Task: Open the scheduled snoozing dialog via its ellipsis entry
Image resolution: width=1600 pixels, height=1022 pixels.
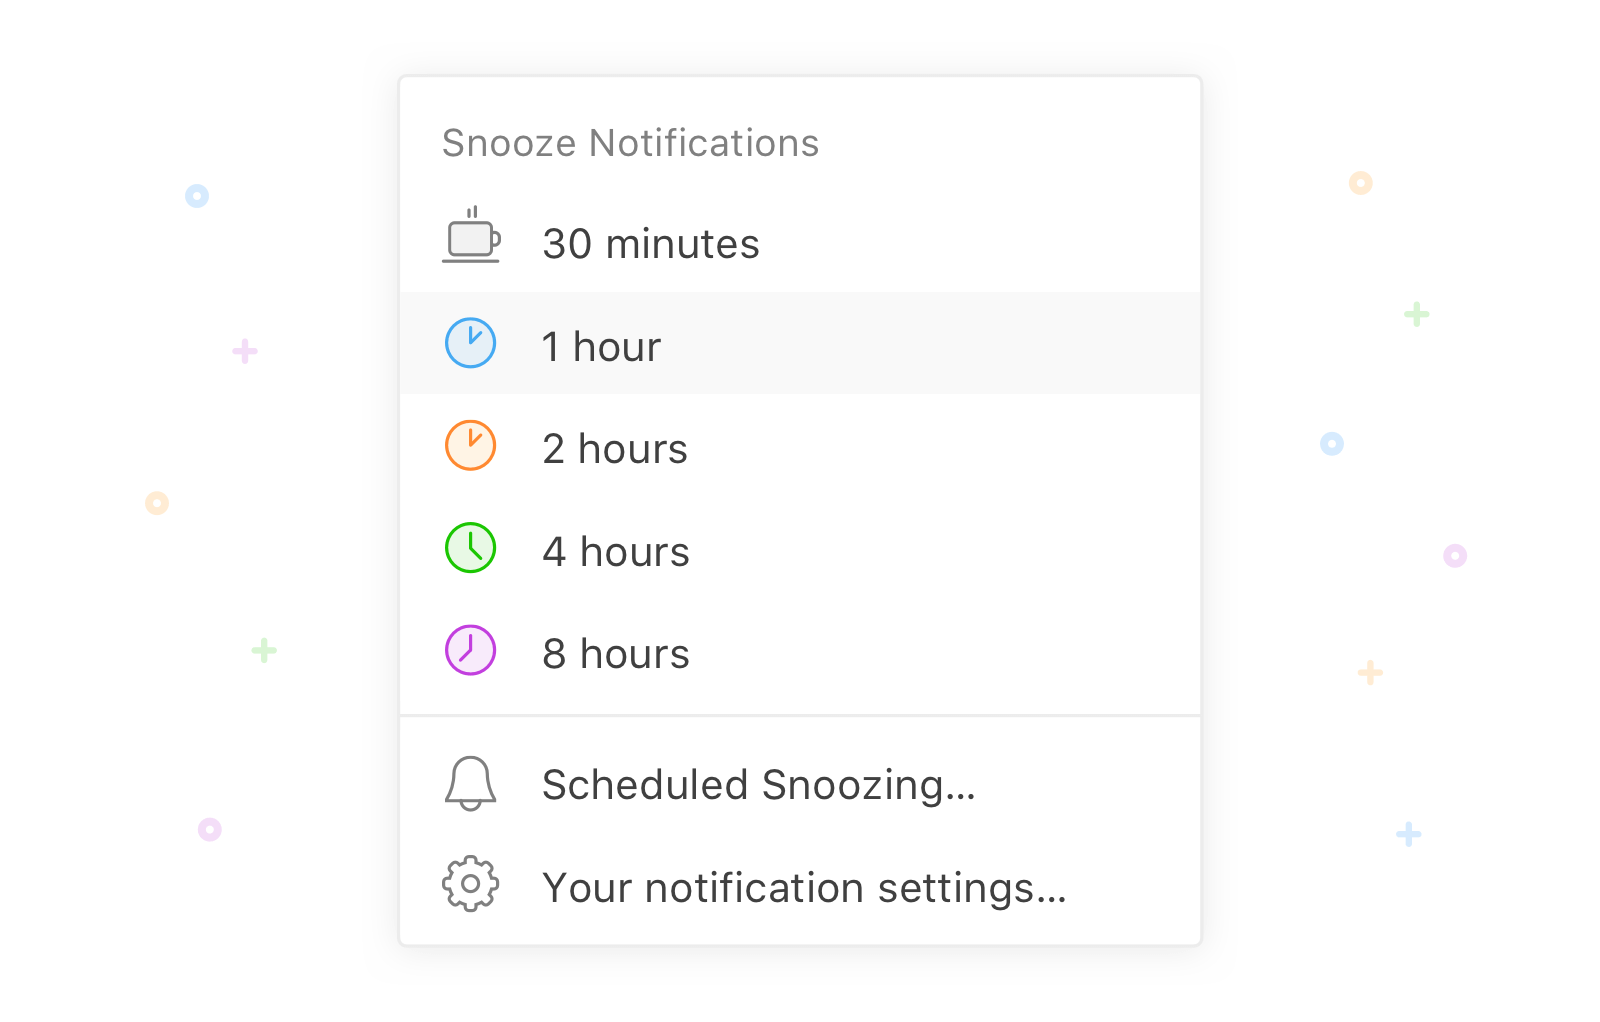Action: (757, 785)
